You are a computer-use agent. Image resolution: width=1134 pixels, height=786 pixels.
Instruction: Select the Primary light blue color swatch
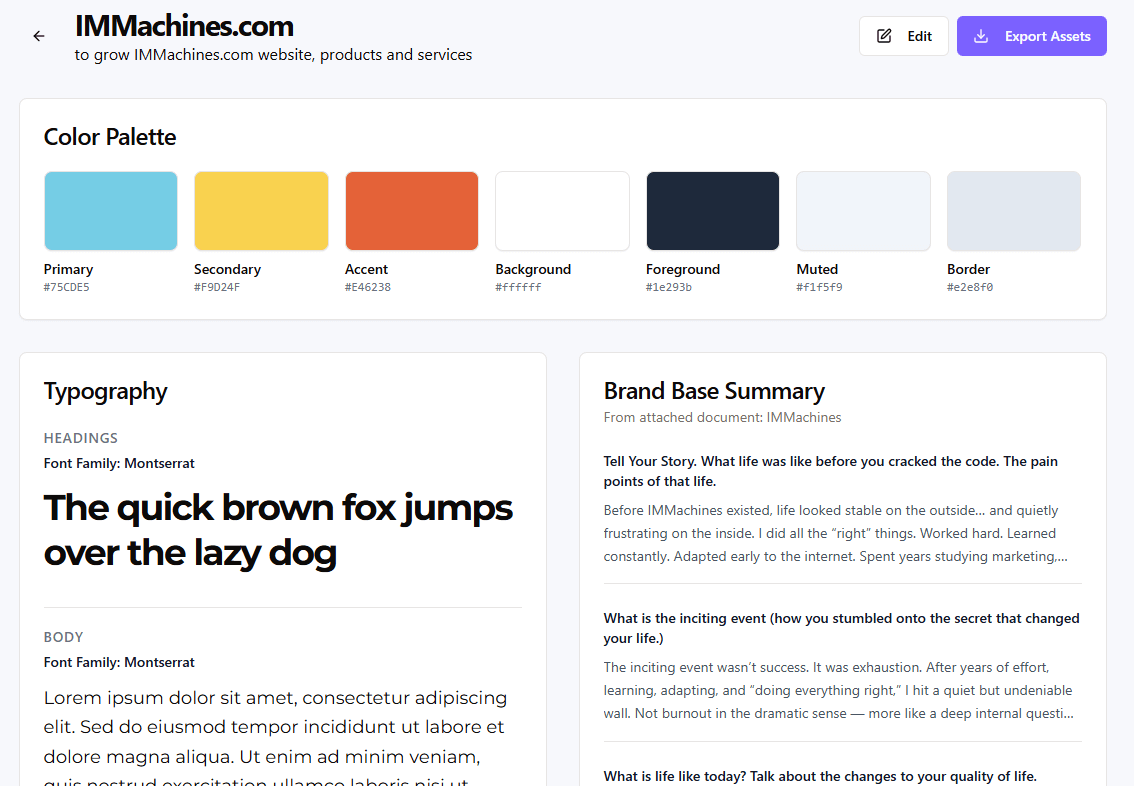coord(111,211)
